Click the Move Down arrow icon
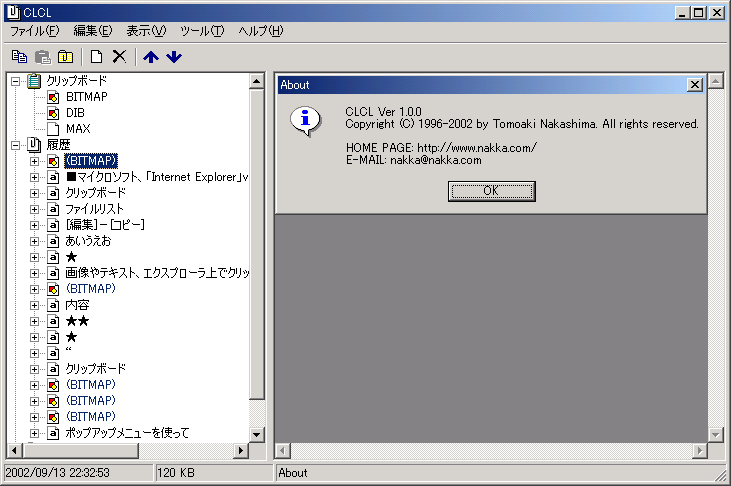The width and height of the screenshot is (731, 486). click(x=174, y=57)
